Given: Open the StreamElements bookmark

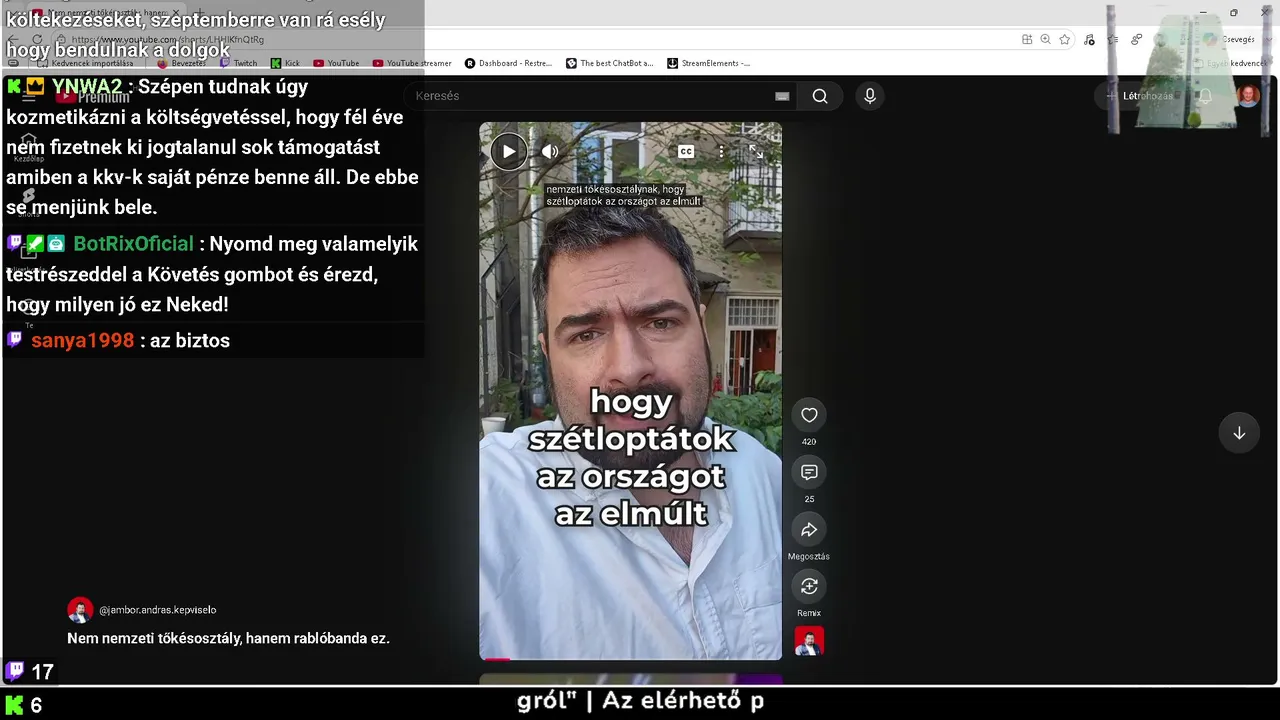Looking at the screenshot, I should point(708,63).
